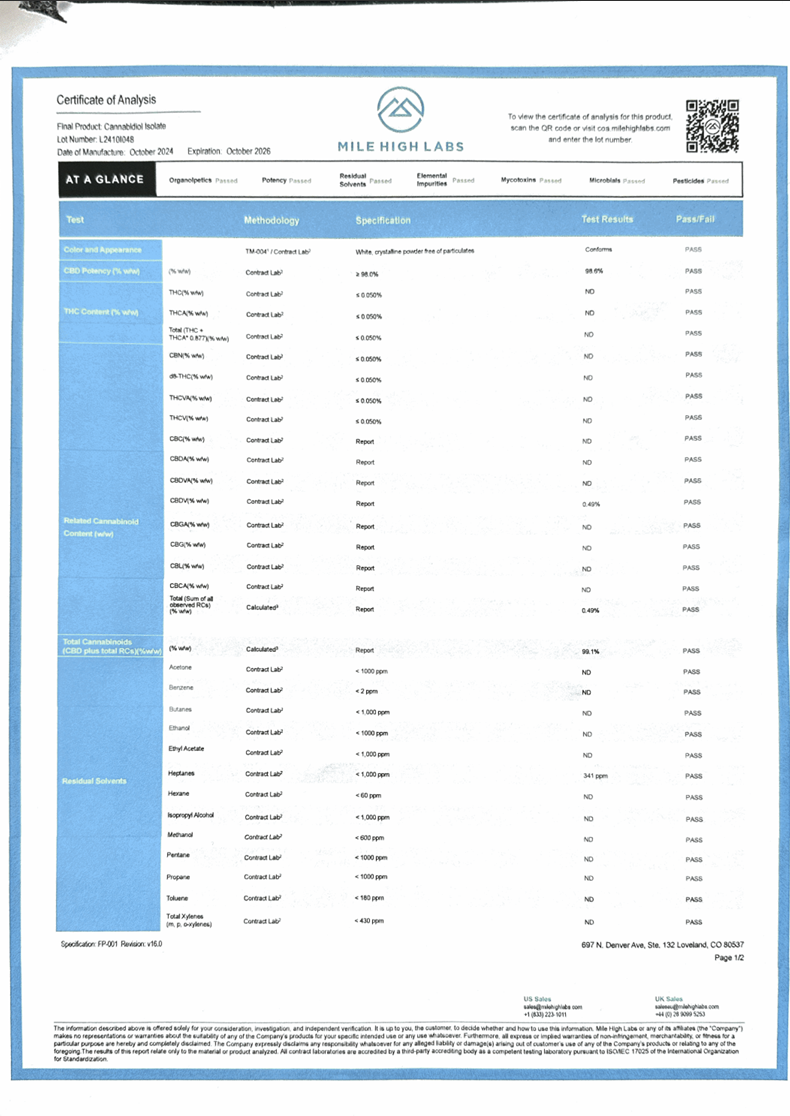790x1116 pixels.
Task: Open the UK sales email address
Action: 687,1006
